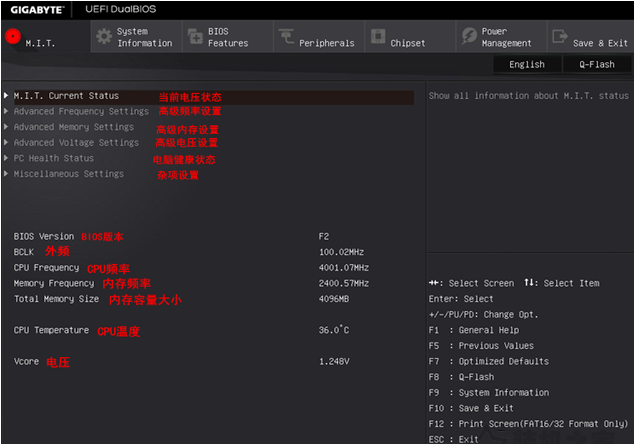The width and height of the screenshot is (638, 445).
Task: Click the F8 Q-Flash hint line
Action: pyautogui.click(x=461, y=377)
